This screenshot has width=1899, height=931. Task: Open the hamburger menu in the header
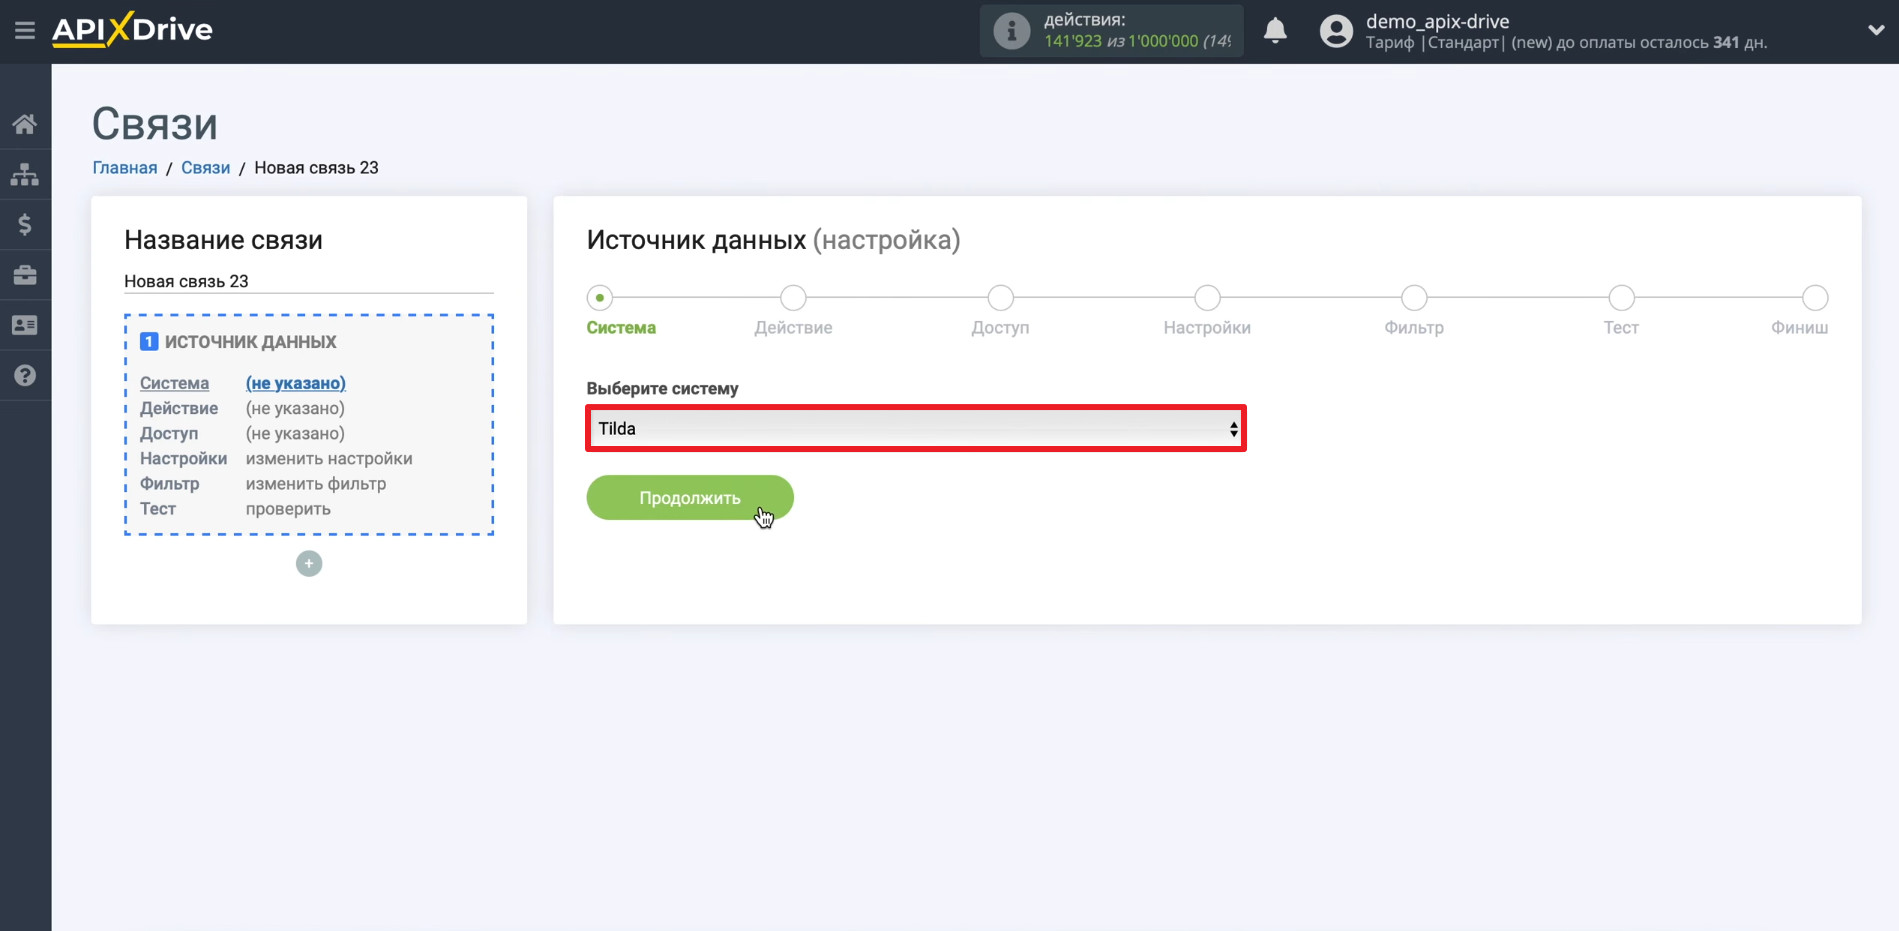click(x=25, y=30)
